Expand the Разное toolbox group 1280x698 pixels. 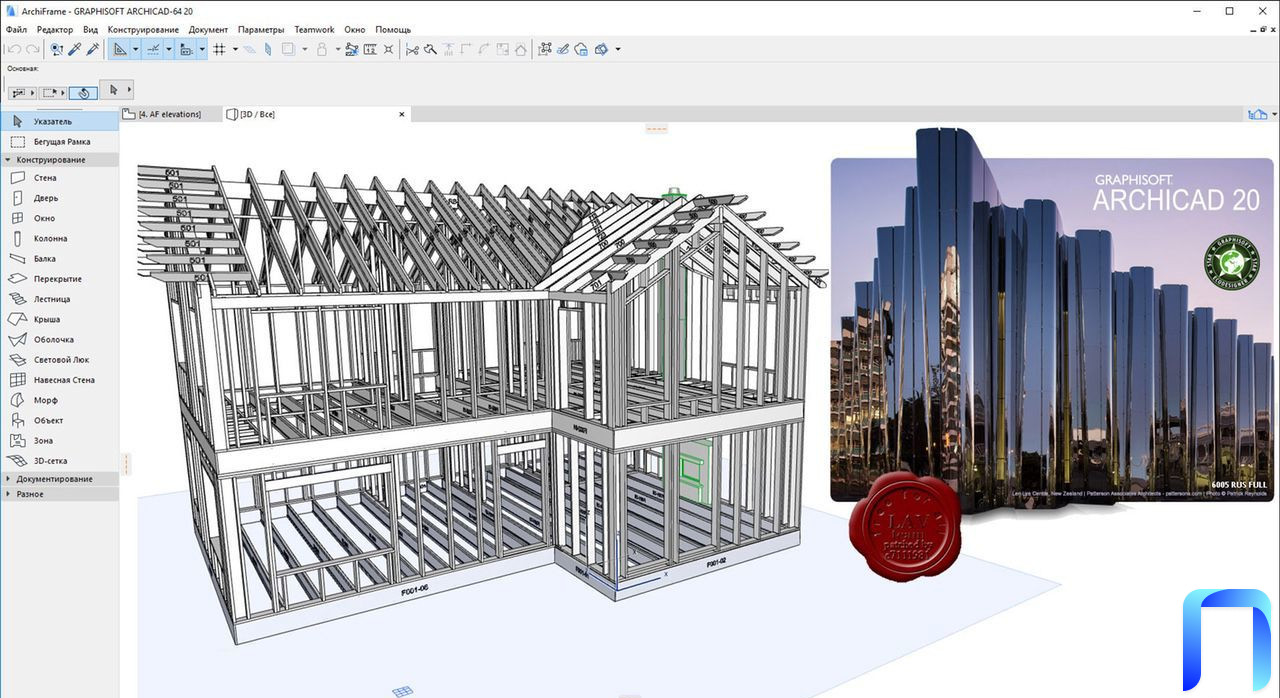[x=59, y=494]
